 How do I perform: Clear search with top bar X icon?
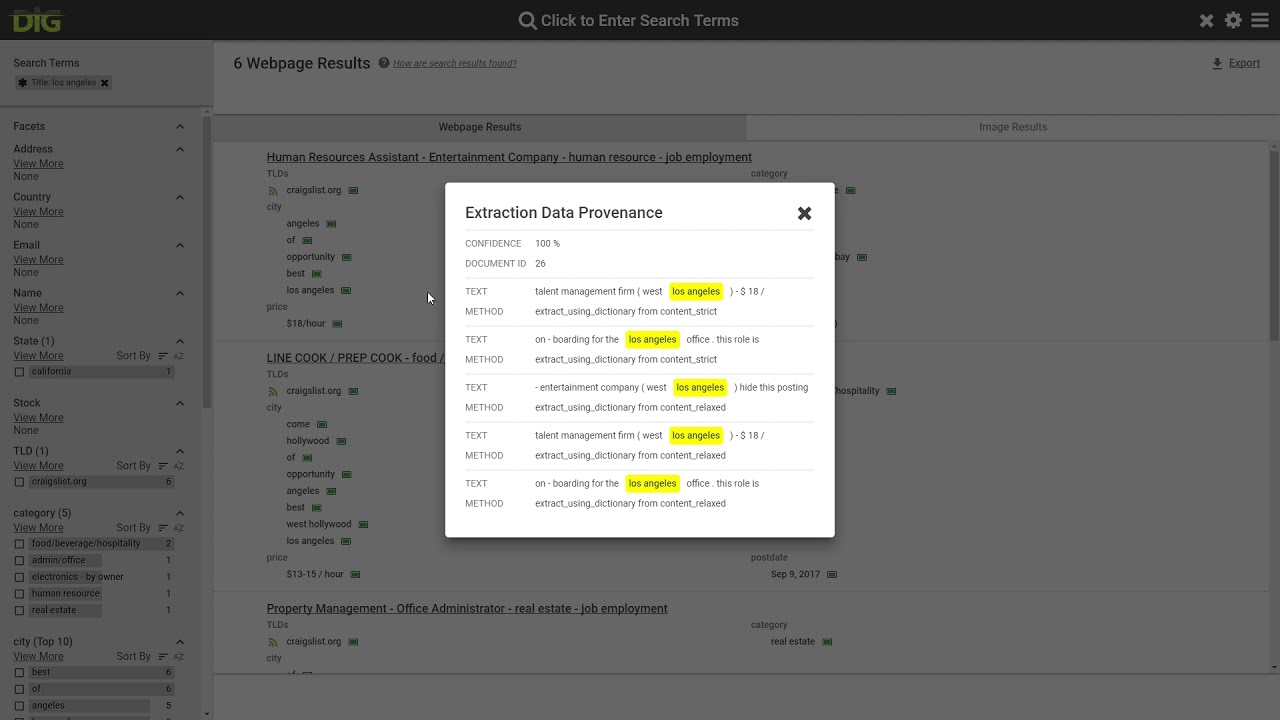(1206, 20)
